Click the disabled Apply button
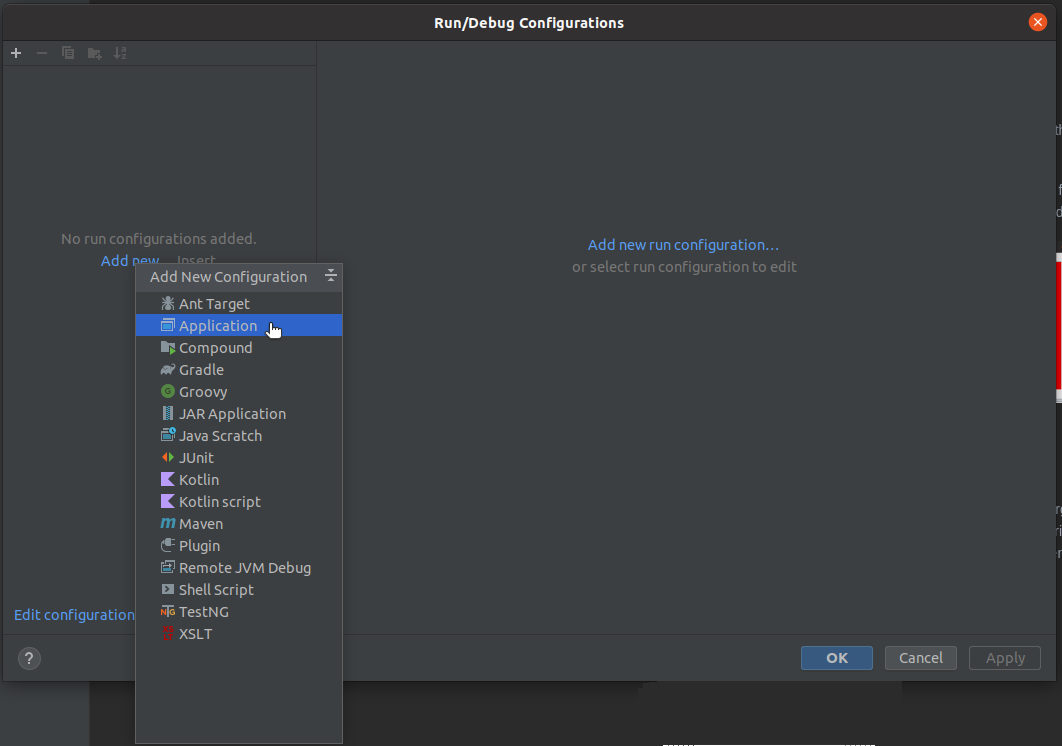This screenshot has width=1062, height=746. 1005,658
